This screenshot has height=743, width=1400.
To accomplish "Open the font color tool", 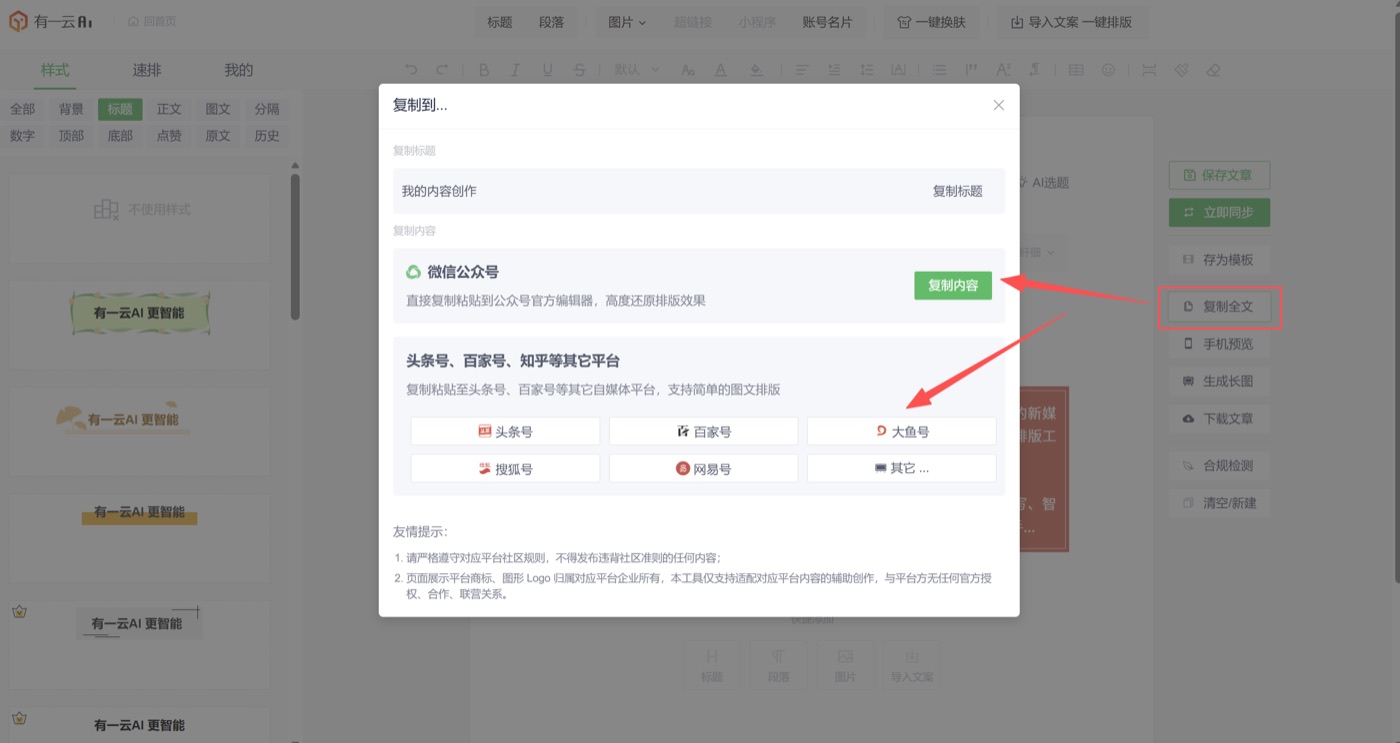I will pyautogui.click(x=720, y=70).
